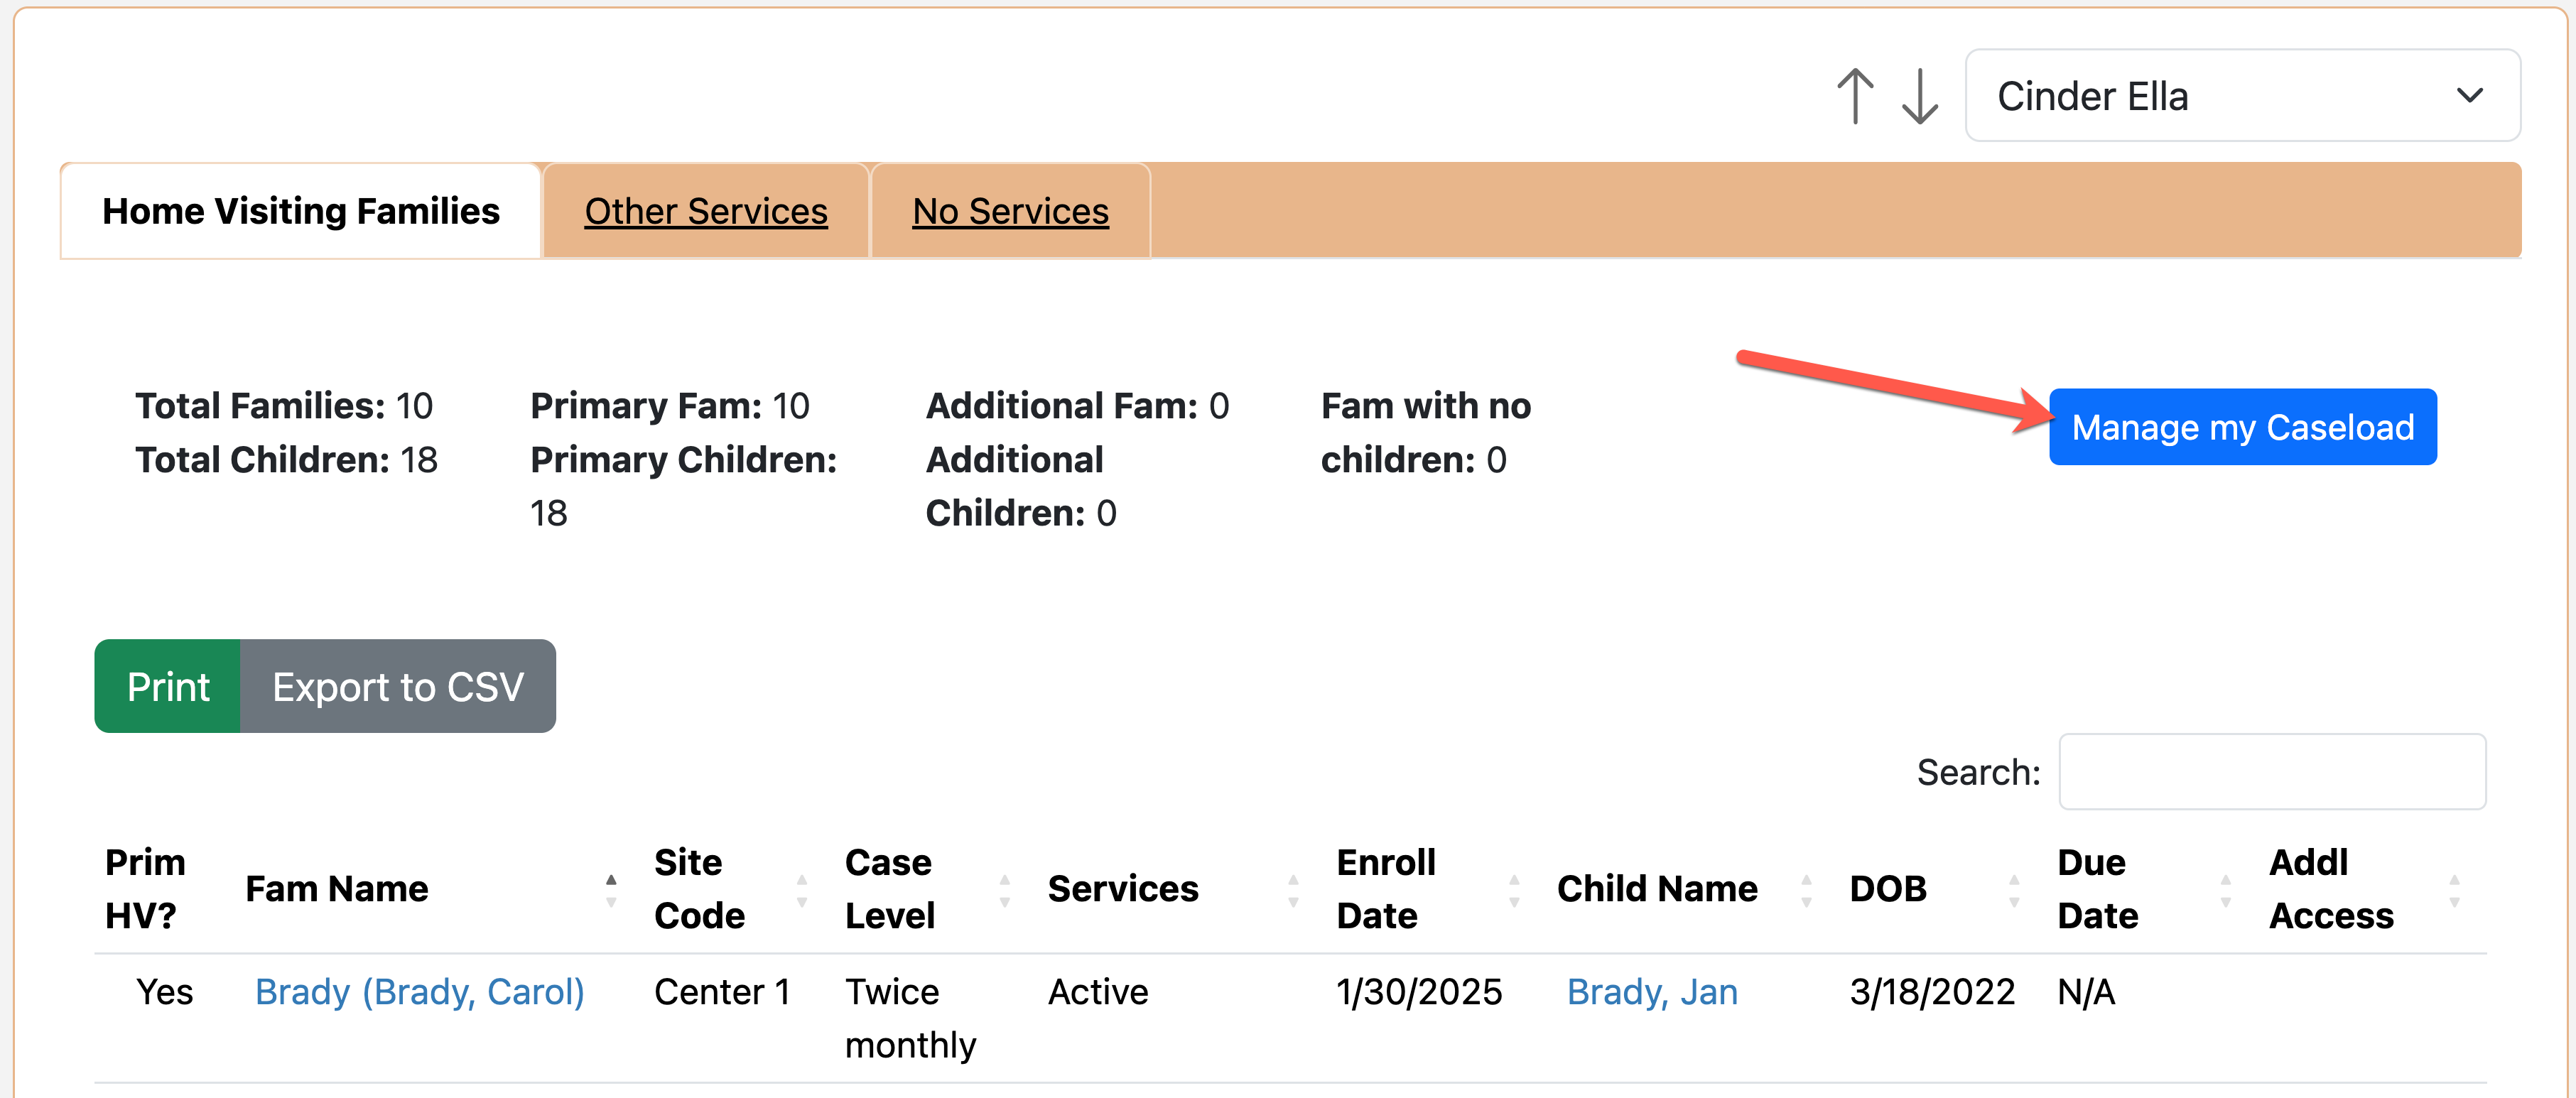Click the up arrow icon beside staff selector
The width and height of the screenshot is (2576, 1098).
(x=1855, y=96)
